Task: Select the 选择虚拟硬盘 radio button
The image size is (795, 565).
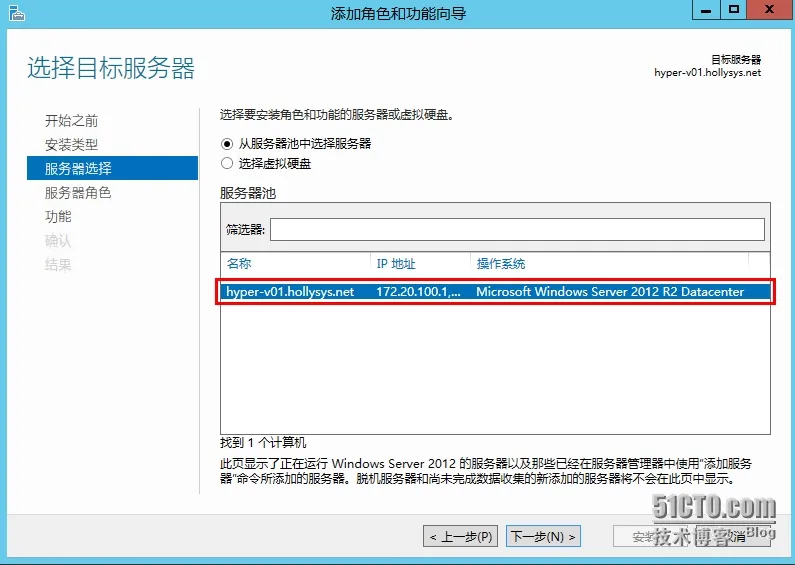Action: click(x=227, y=163)
